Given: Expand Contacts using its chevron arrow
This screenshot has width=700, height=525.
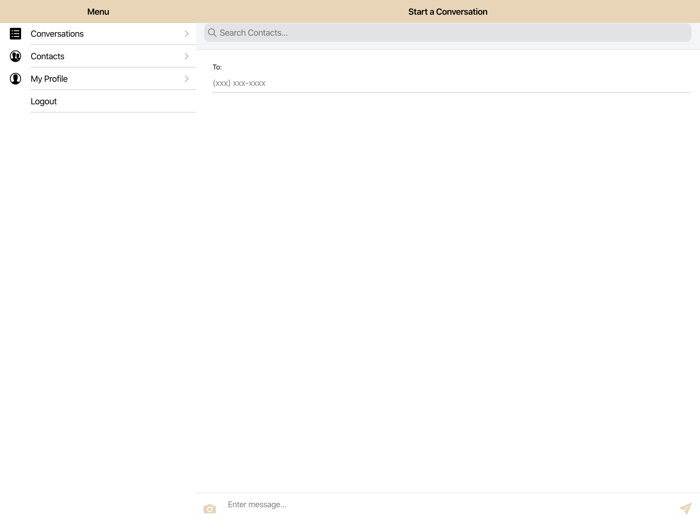Looking at the screenshot, I should (186, 56).
